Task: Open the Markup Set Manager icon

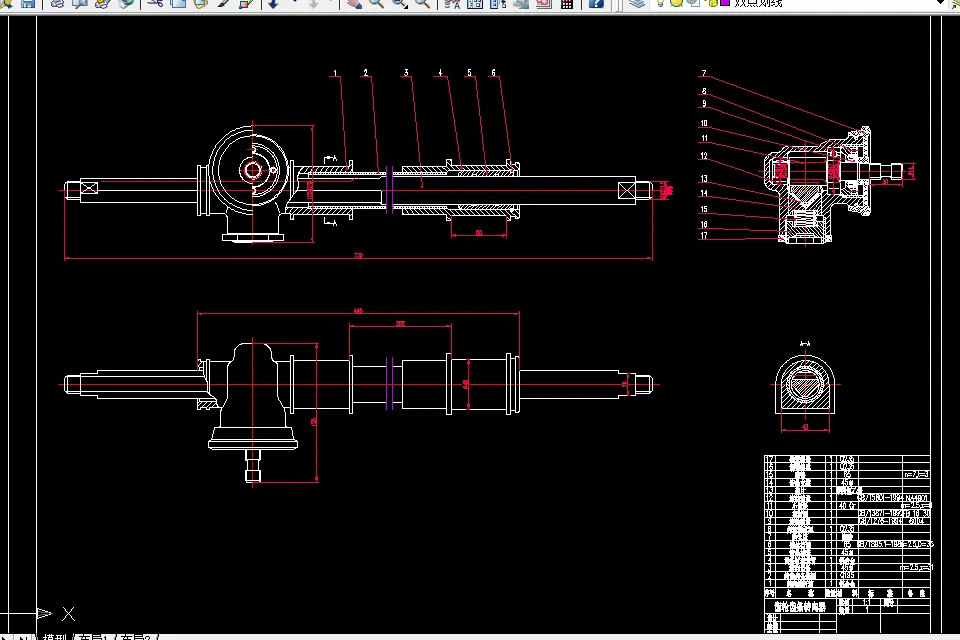Action: pyautogui.click(x=544, y=3)
